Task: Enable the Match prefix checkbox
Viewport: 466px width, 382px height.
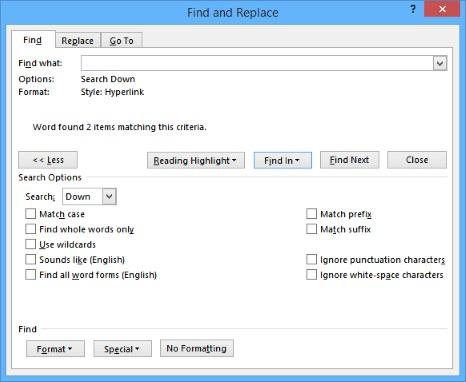Action: click(x=311, y=214)
